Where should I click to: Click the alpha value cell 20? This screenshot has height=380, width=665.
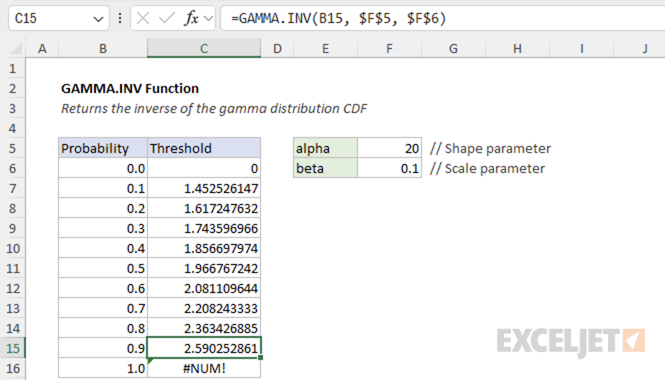coord(389,148)
